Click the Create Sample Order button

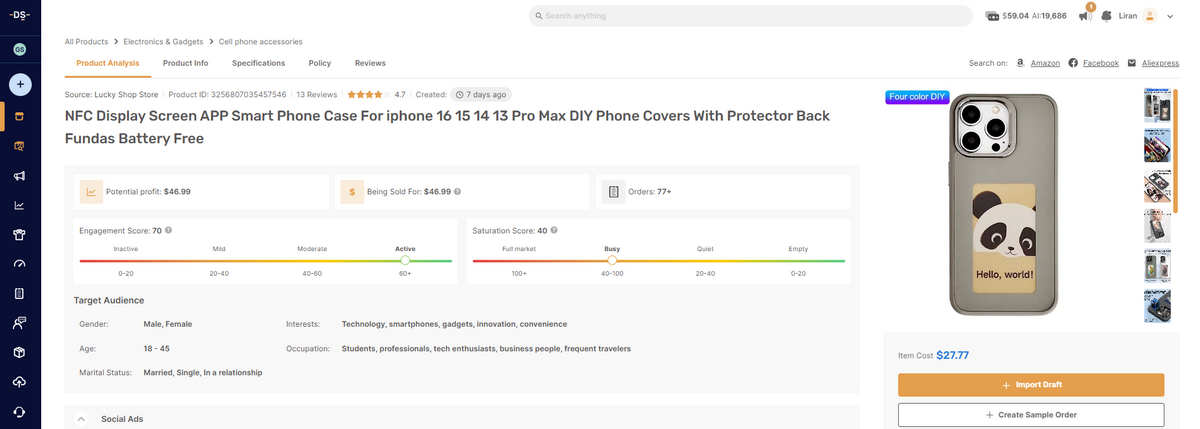1030,414
